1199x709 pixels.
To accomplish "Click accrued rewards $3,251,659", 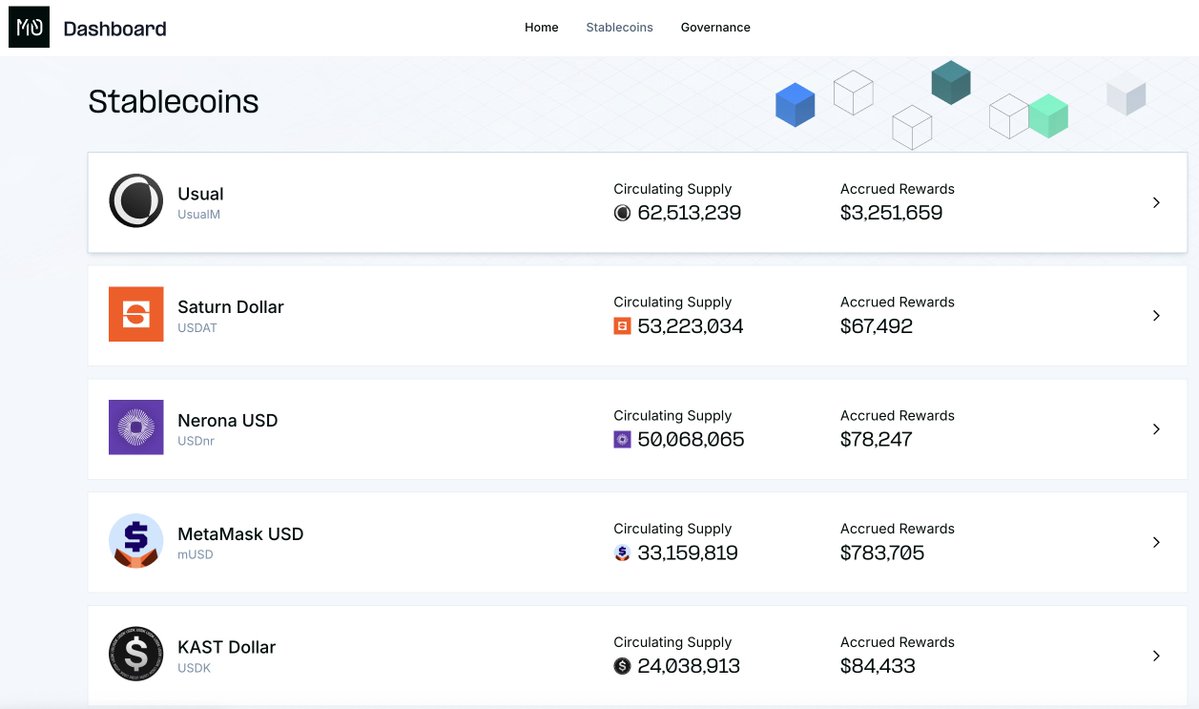I will click(x=891, y=213).
